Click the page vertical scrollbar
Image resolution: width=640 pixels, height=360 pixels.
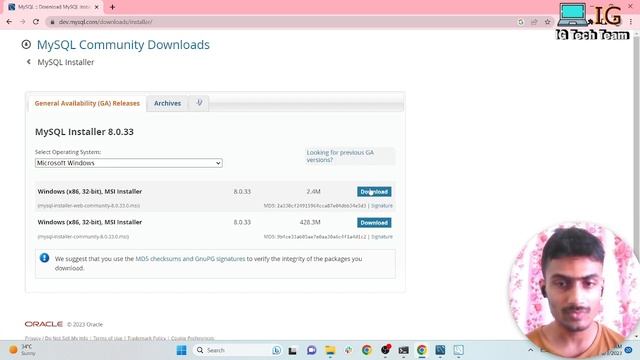point(637,184)
